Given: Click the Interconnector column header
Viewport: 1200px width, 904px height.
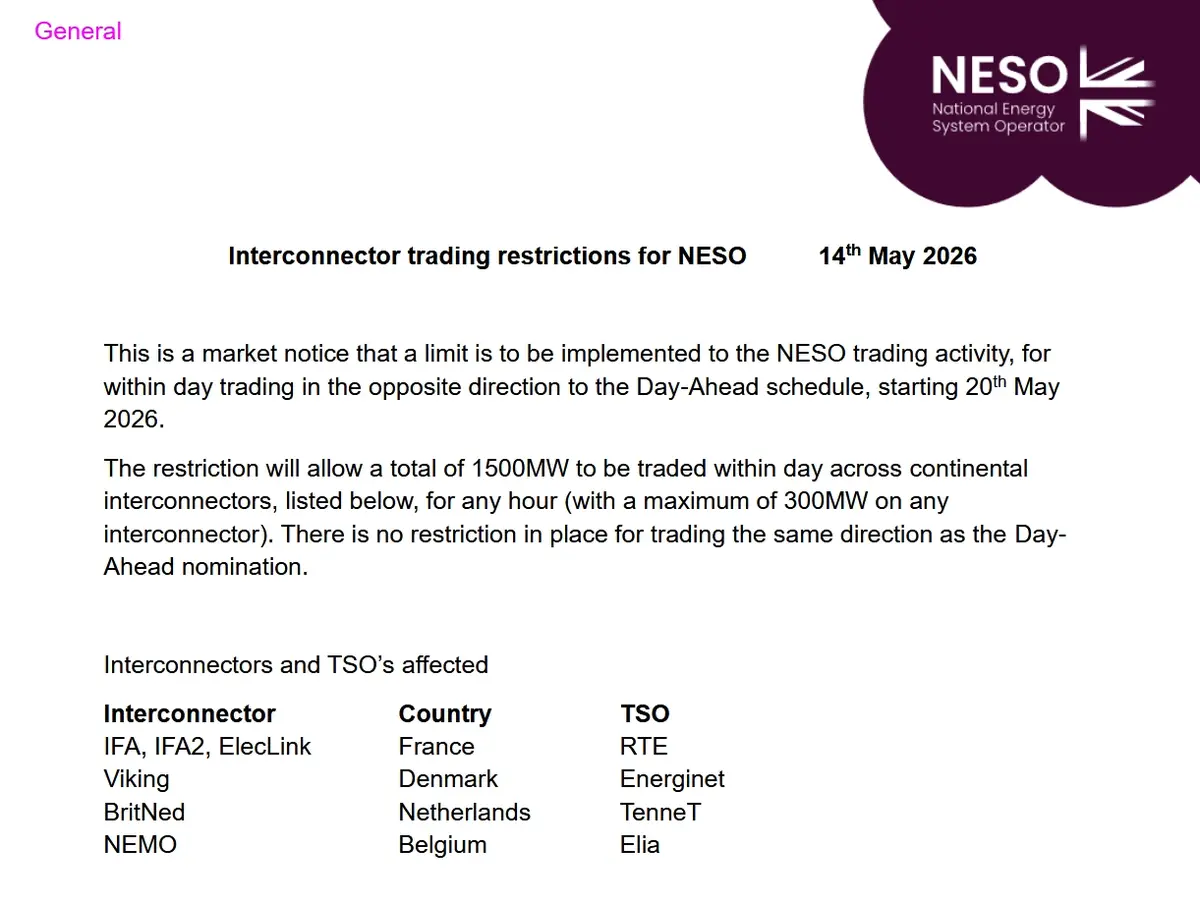Looking at the screenshot, I should [x=189, y=714].
